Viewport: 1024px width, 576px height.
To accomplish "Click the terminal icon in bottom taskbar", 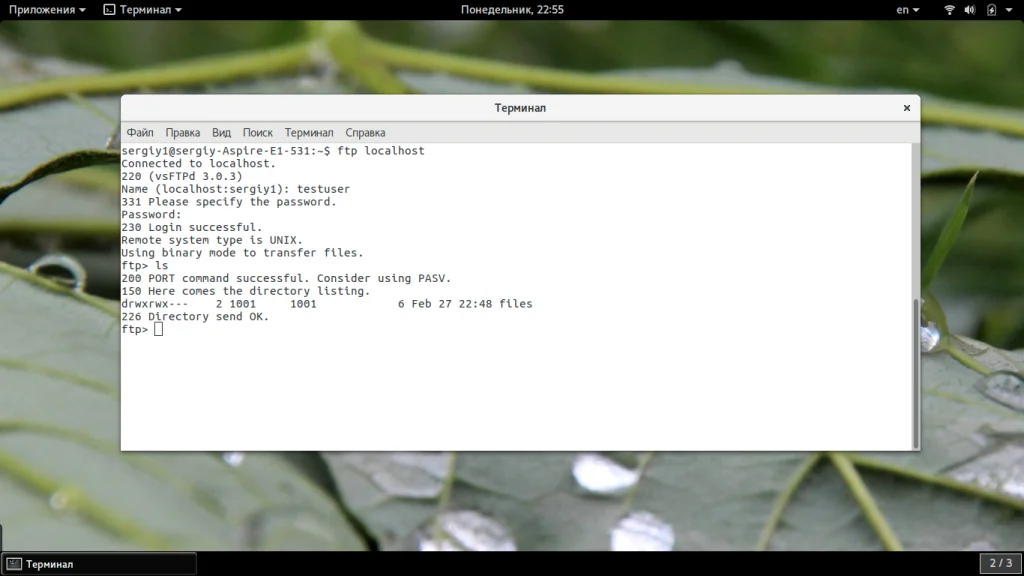I will tap(14, 564).
